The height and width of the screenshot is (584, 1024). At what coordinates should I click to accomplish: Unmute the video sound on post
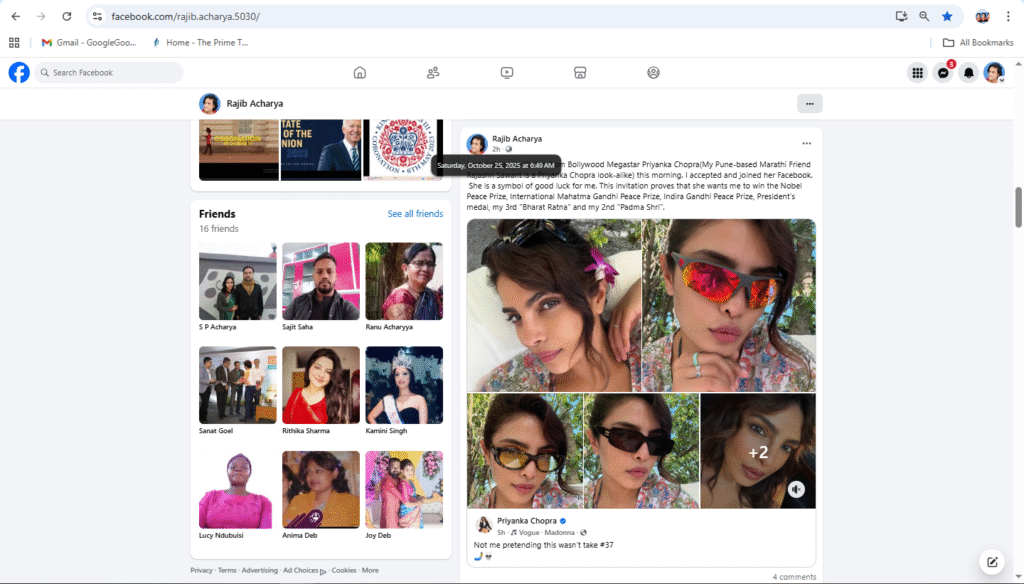[796, 489]
